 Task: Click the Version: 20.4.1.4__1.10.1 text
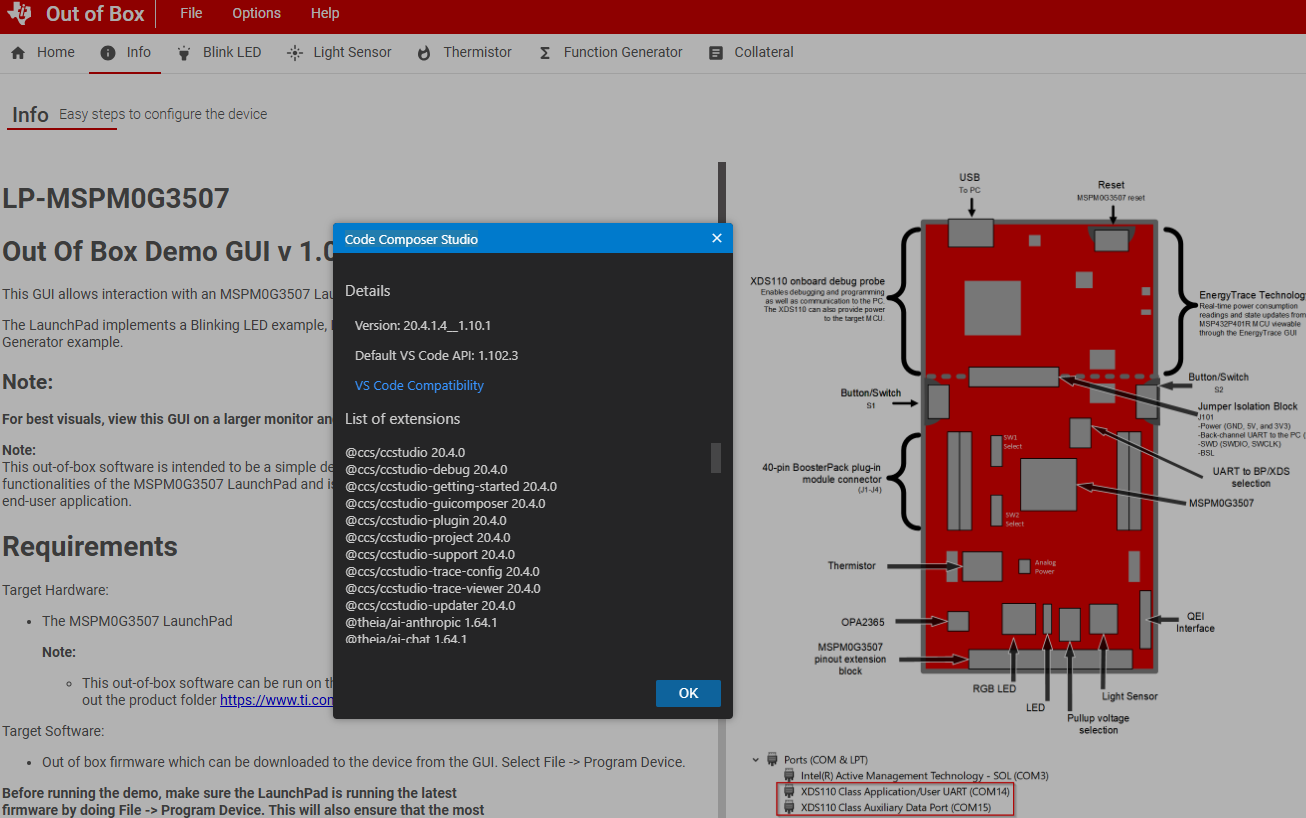(423, 326)
